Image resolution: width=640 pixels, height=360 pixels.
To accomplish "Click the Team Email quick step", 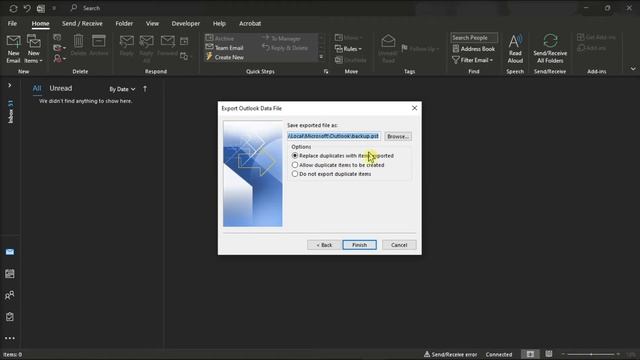I will [x=225, y=48].
